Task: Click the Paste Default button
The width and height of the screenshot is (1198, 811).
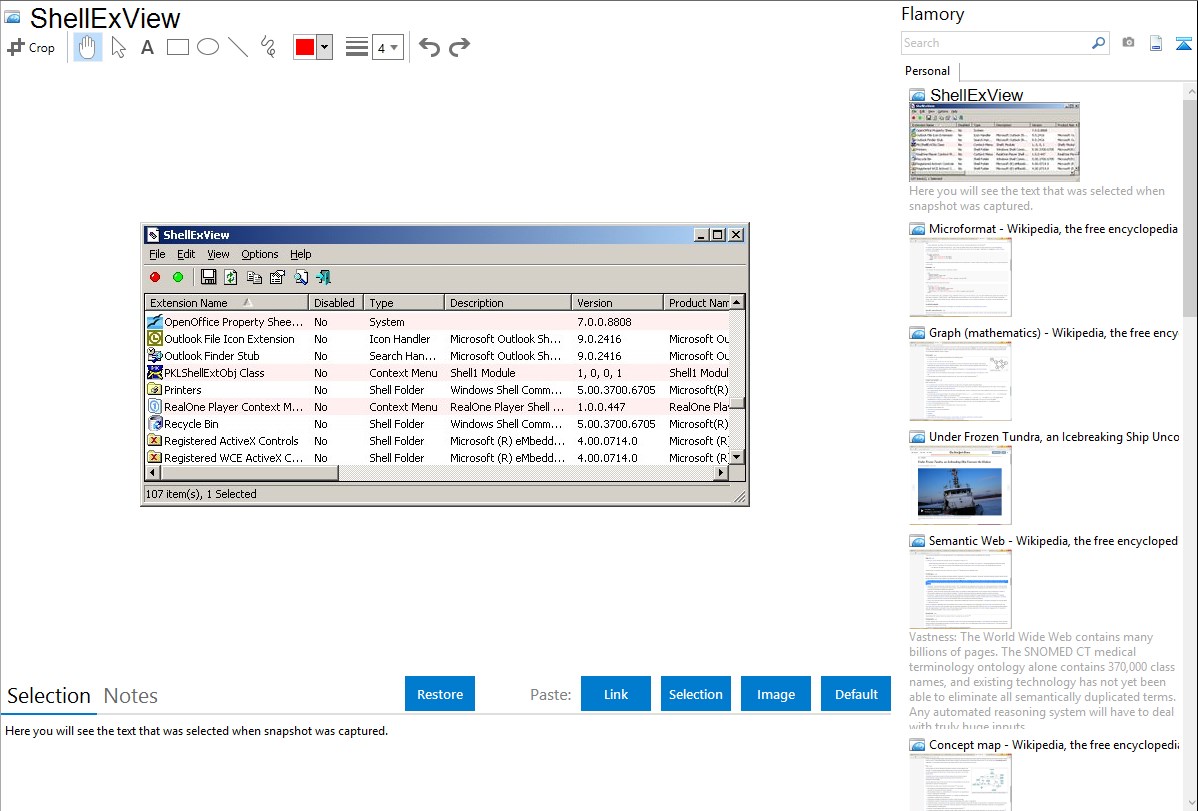Action: 856,694
